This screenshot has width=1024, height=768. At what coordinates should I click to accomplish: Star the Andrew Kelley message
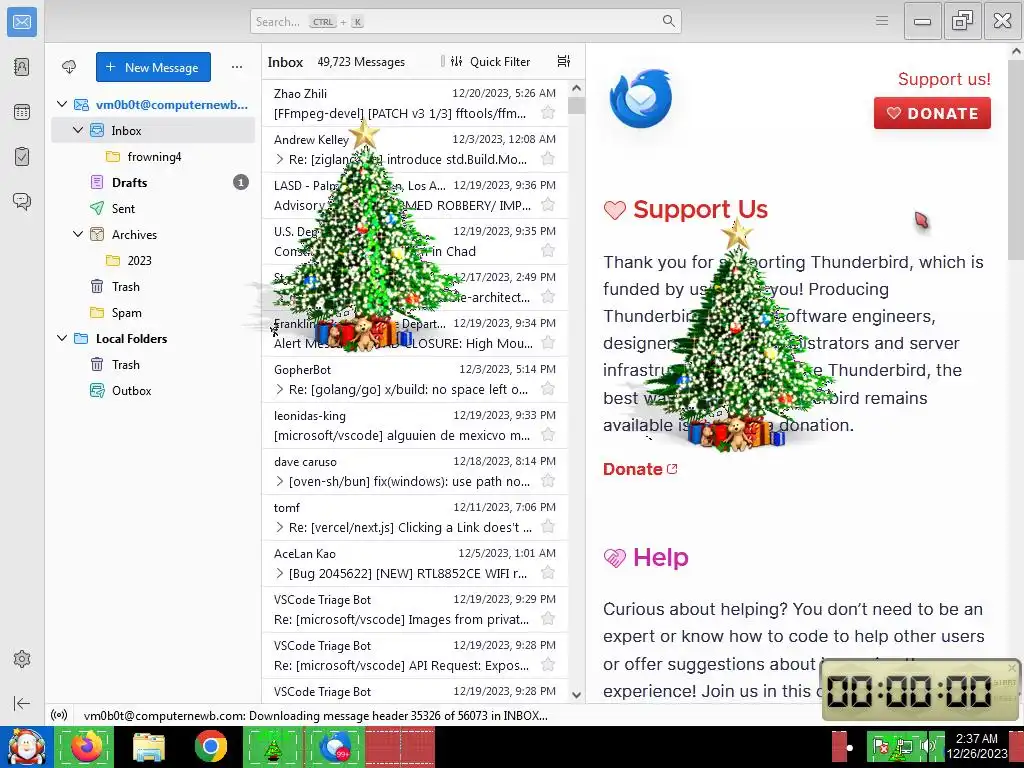548,159
